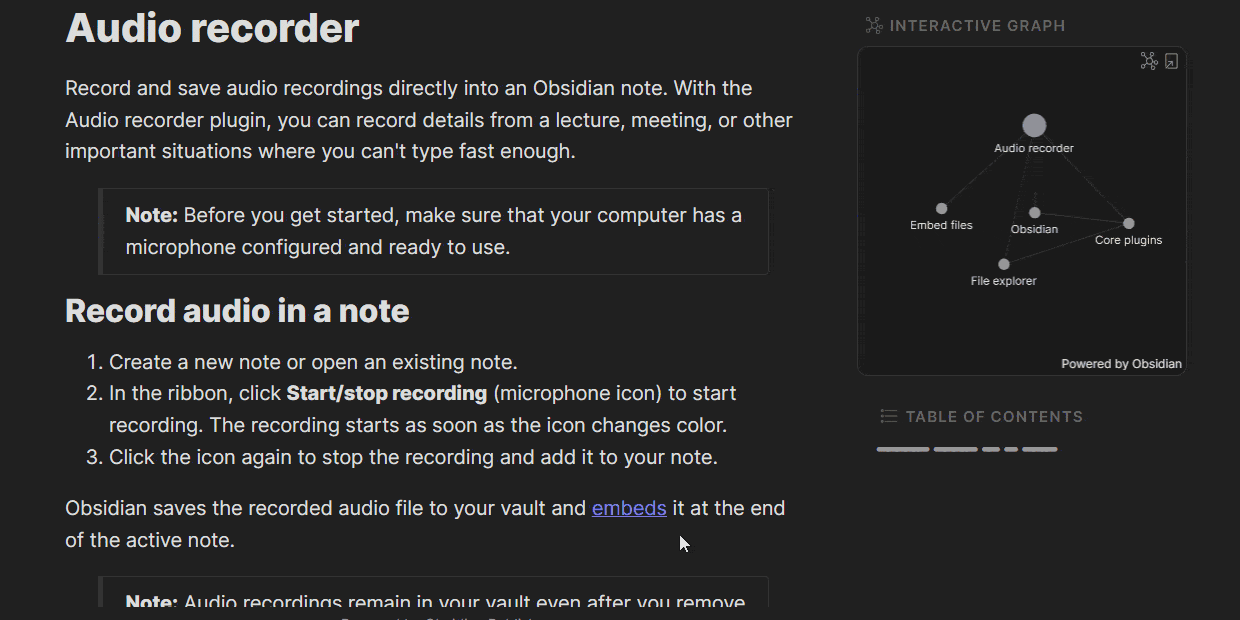Image resolution: width=1240 pixels, height=620 pixels.
Task: Click the Table of Contents list icon
Action: pos(888,416)
